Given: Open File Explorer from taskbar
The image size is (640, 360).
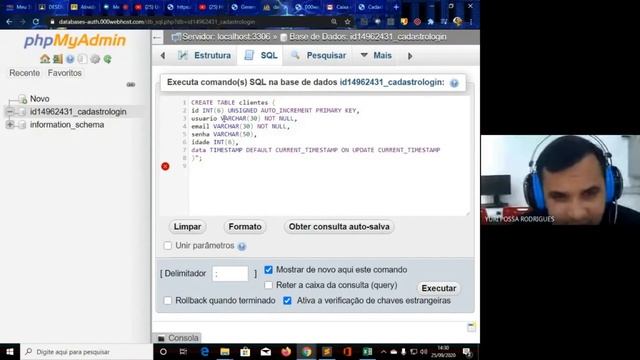Looking at the screenshot, I should point(225,351).
